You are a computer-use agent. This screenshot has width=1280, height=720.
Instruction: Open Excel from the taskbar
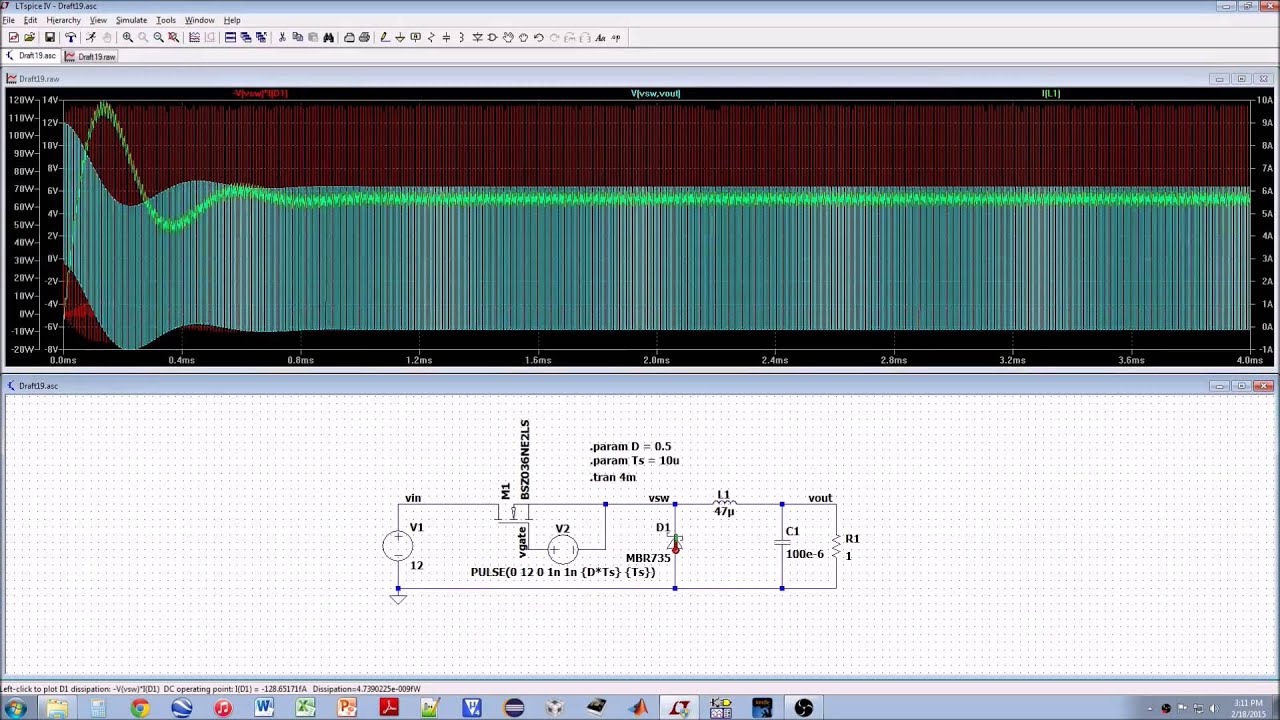point(305,708)
